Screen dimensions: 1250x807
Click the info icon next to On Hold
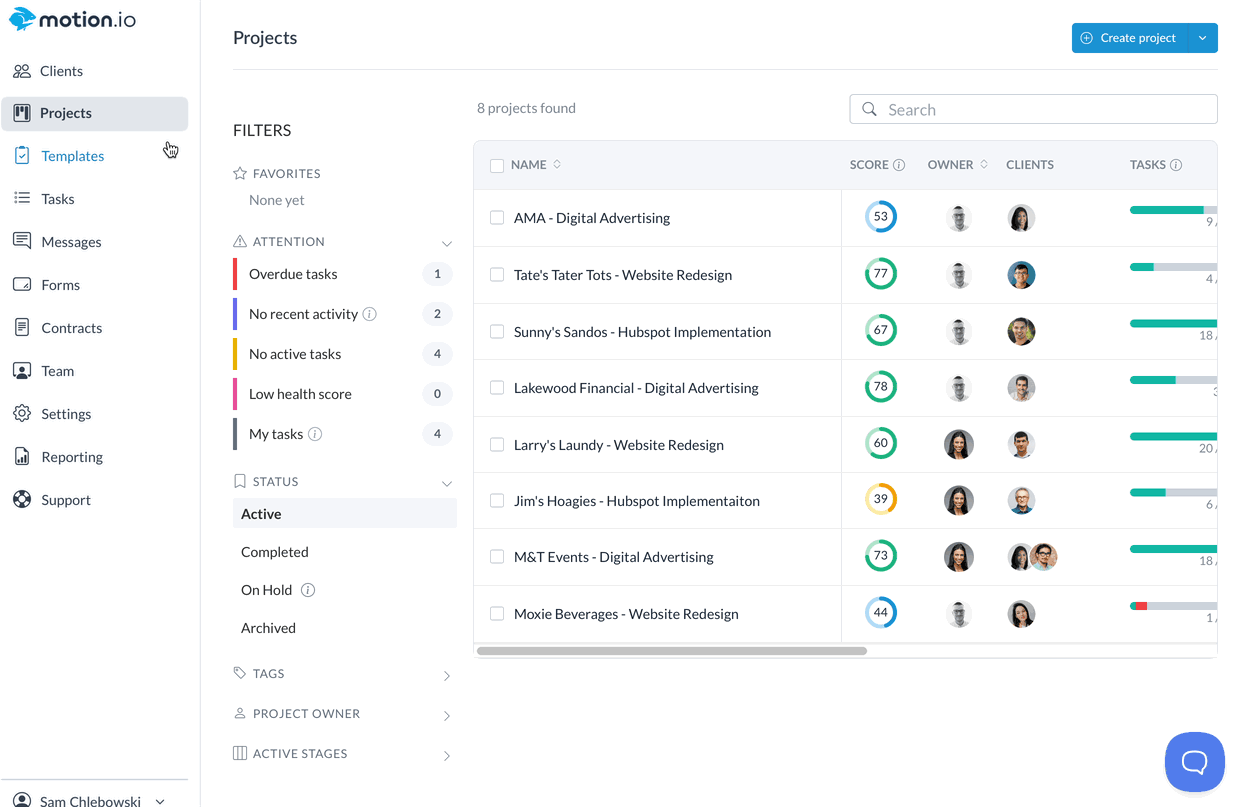click(308, 590)
